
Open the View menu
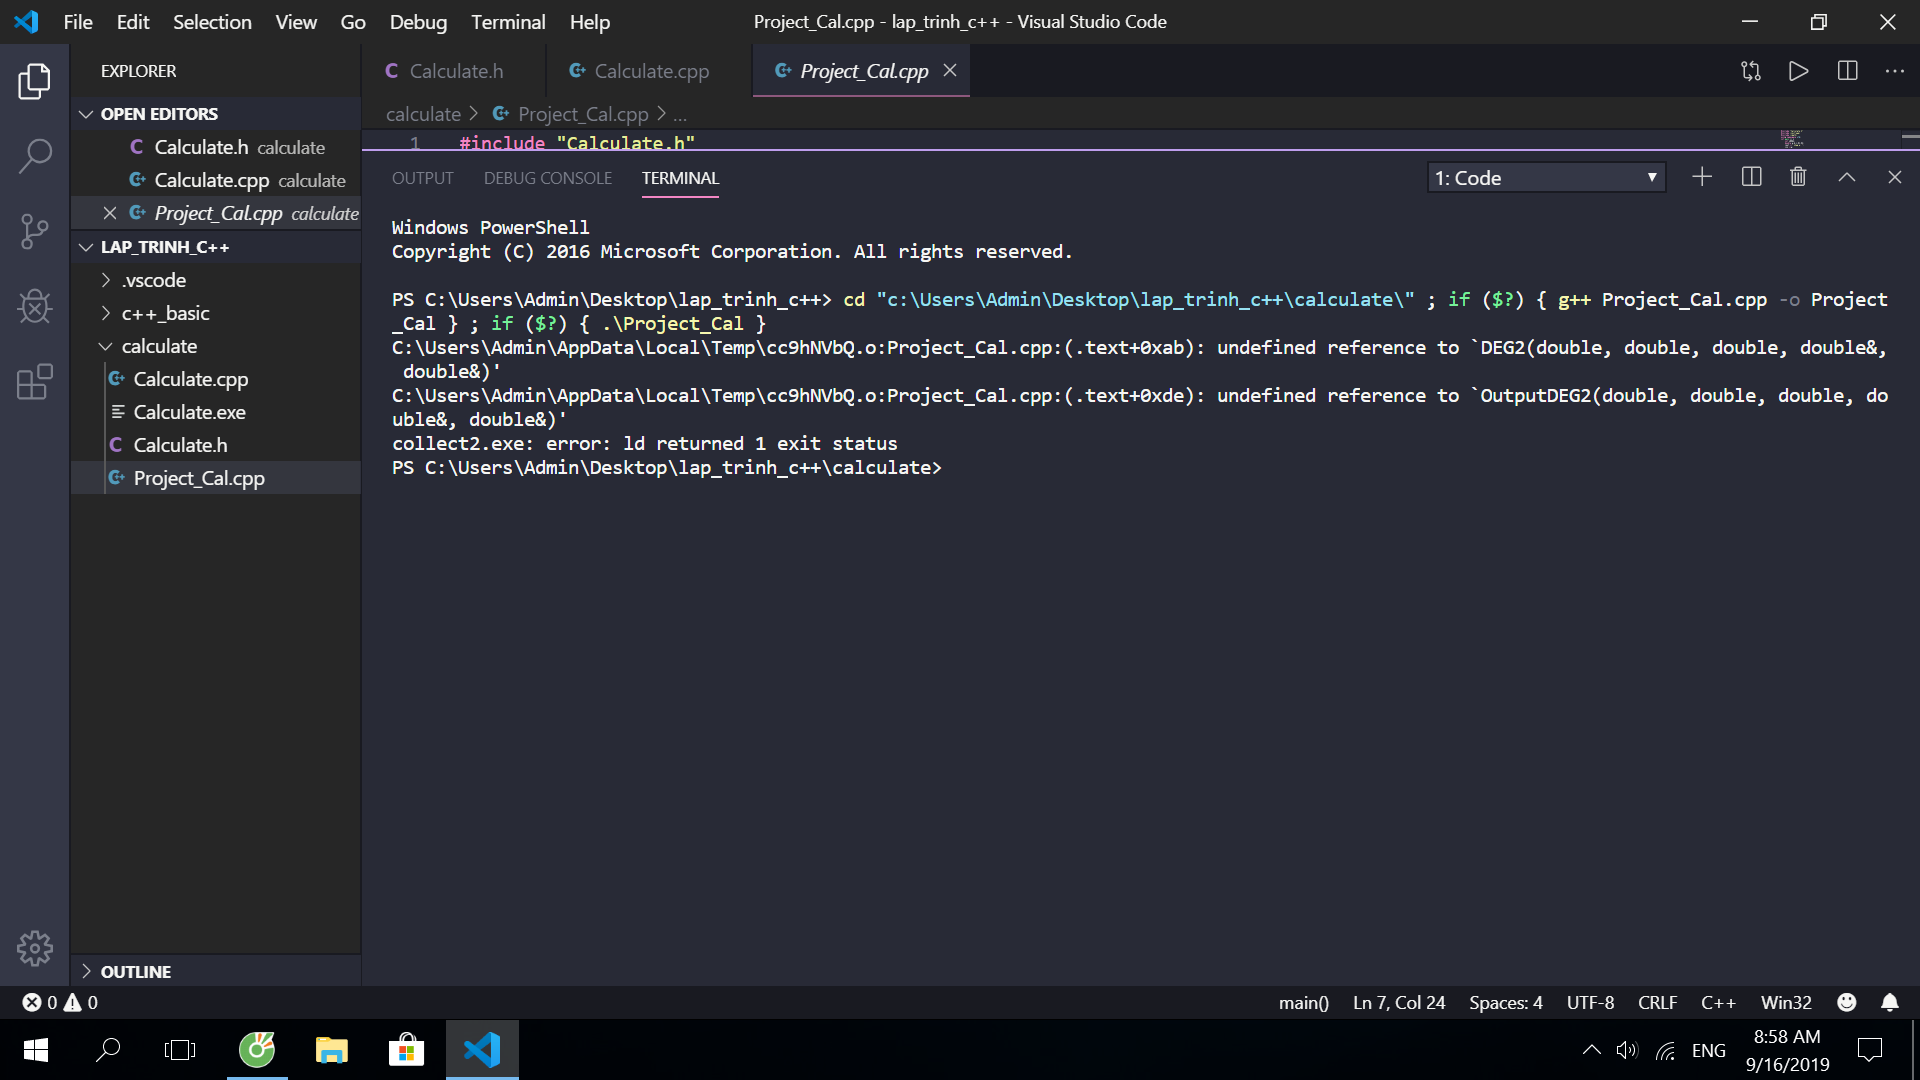(x=296, y=22)
